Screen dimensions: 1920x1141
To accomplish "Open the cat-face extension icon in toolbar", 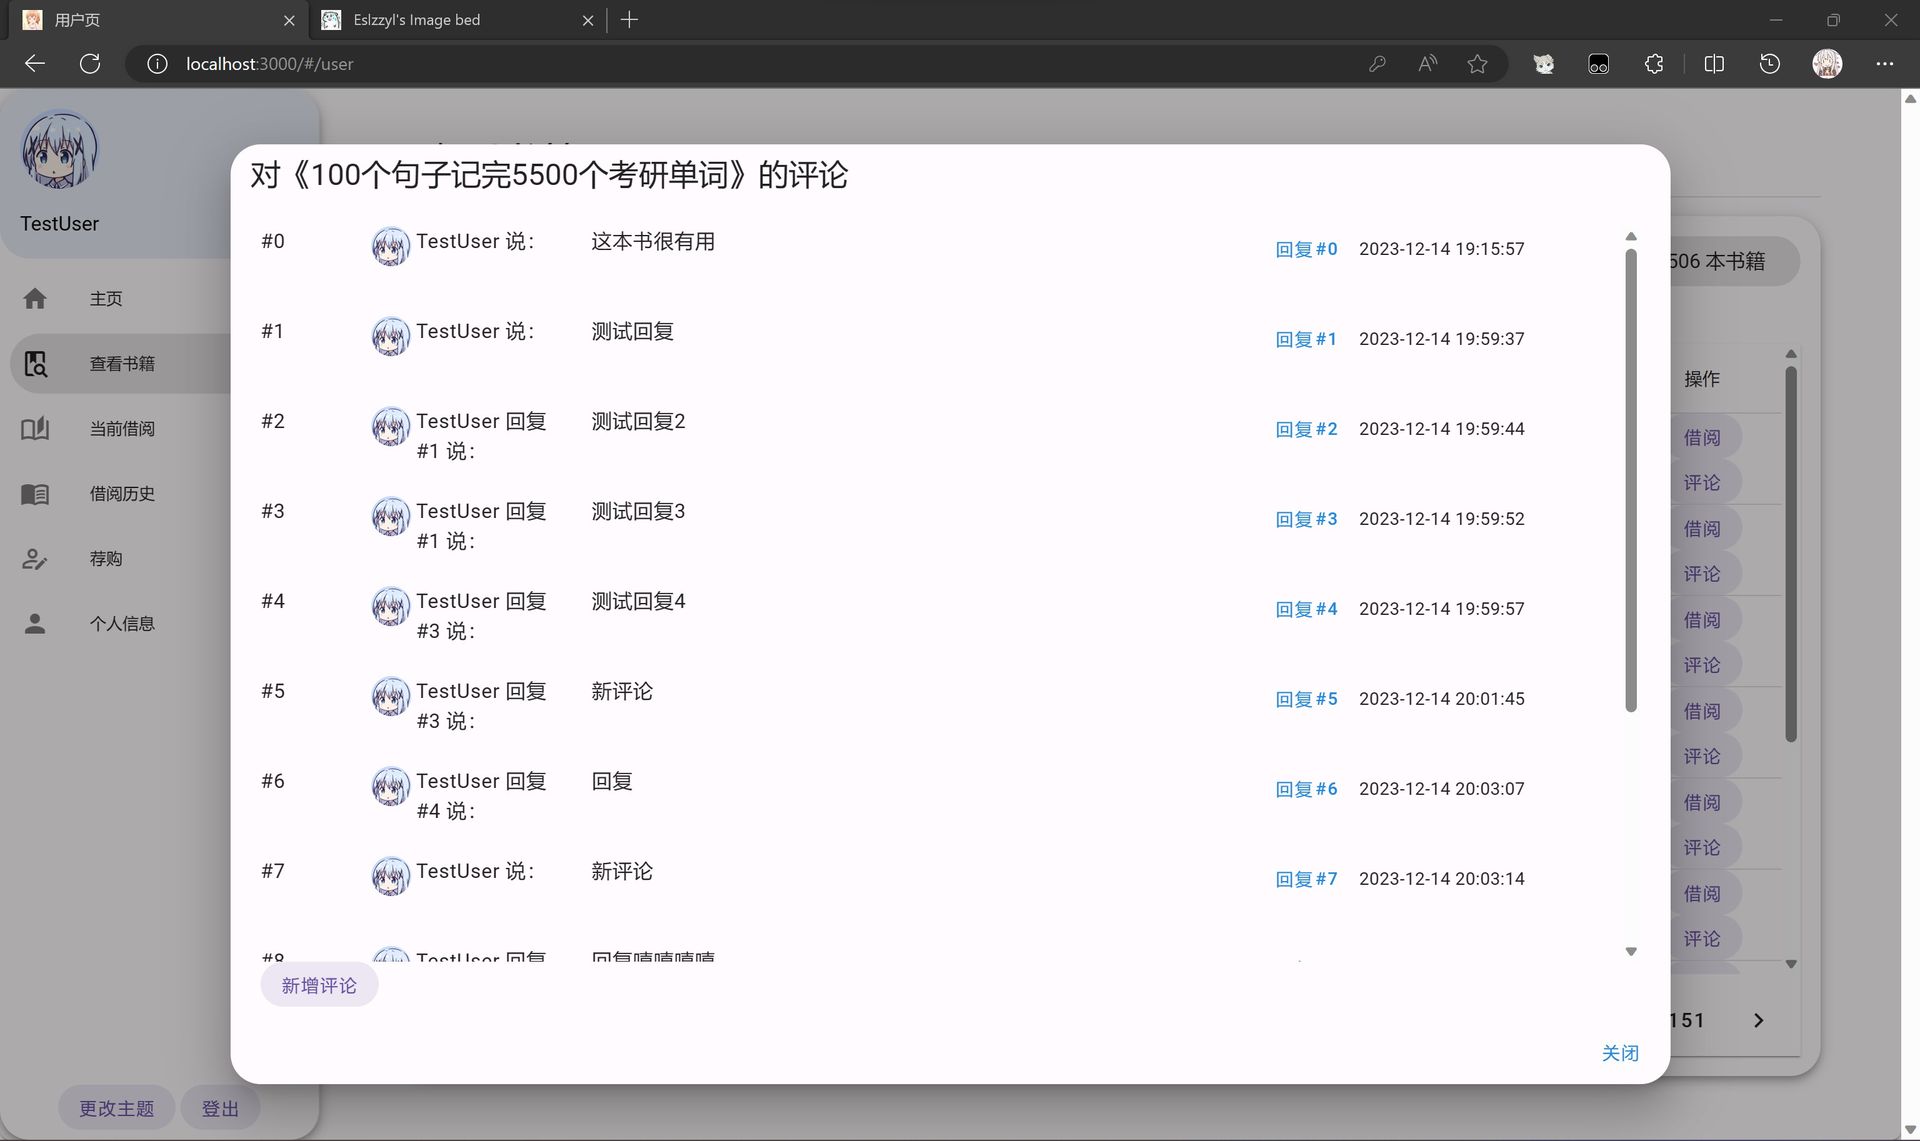I will (x=1544, y=64).
